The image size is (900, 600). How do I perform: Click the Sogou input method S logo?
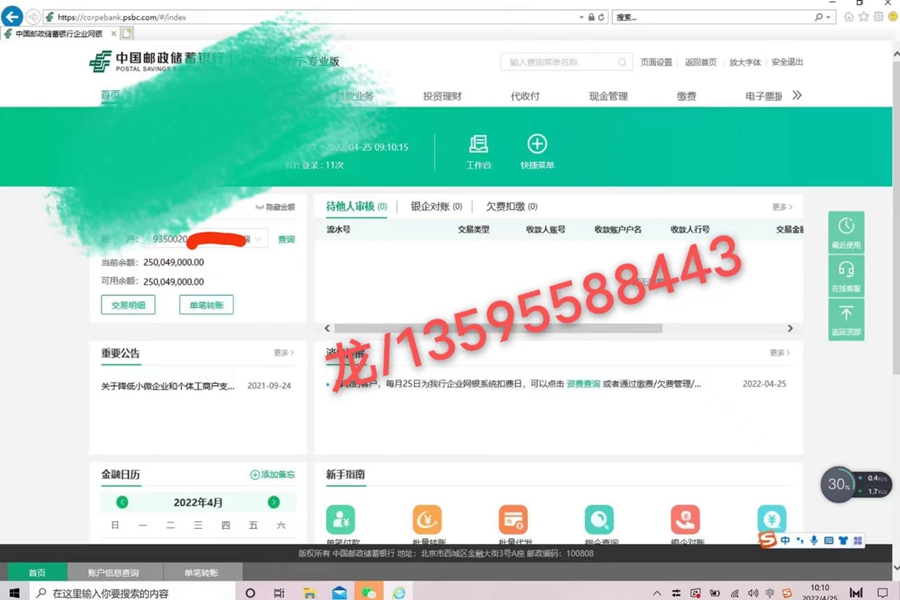coord(767,540)
